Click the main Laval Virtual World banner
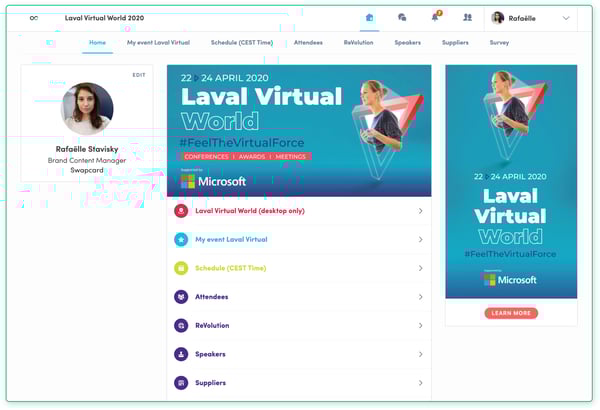600x410 pixels. coord(299,131)
